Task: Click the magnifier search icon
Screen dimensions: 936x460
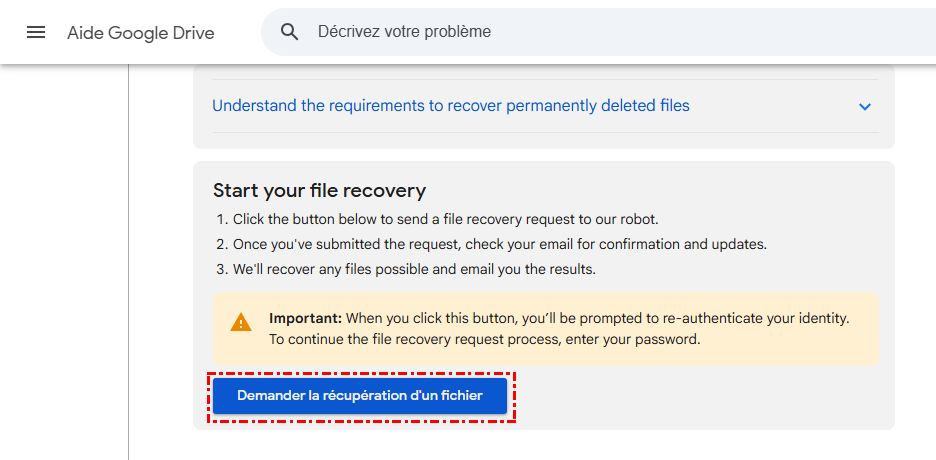Action: [x=290, y=32]
